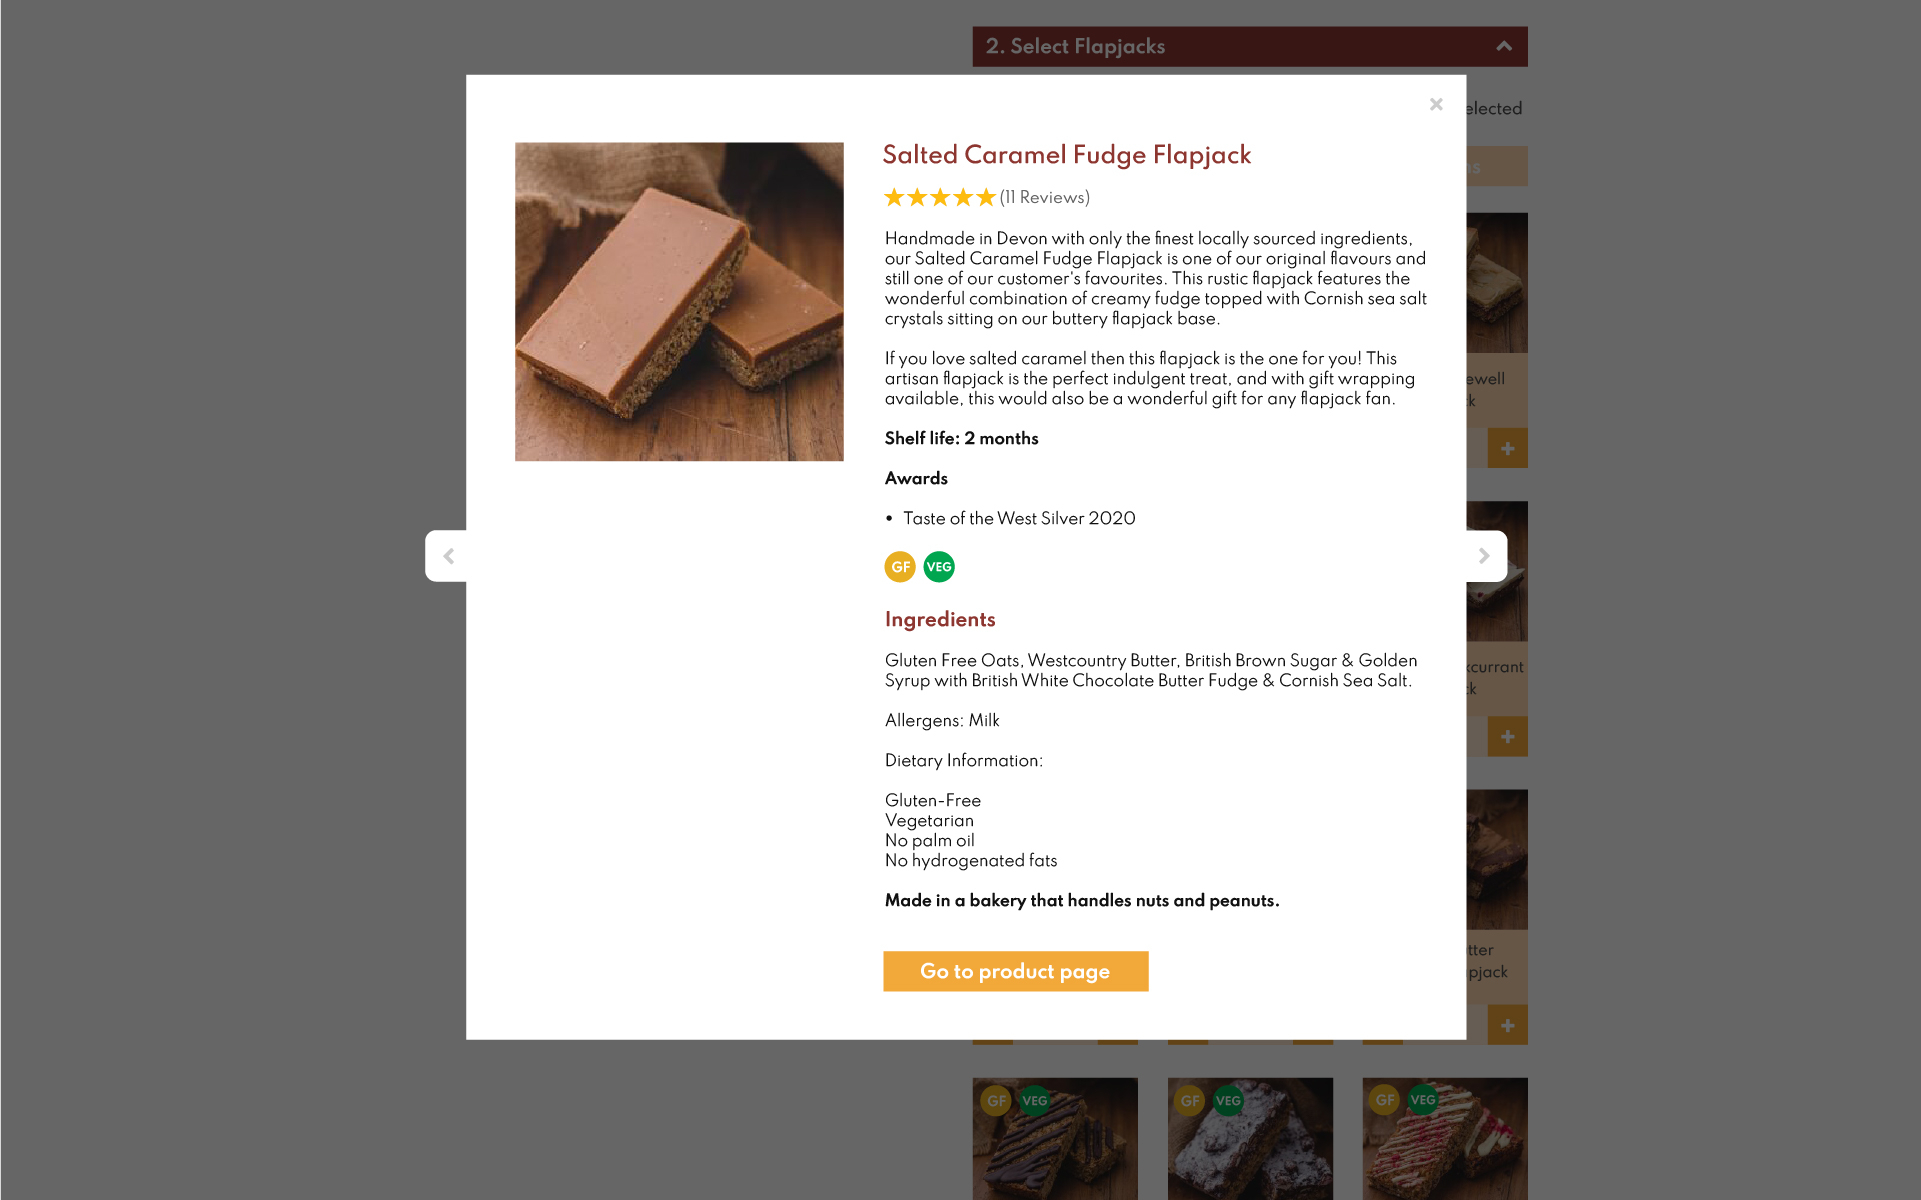The height and width of the screenshot is (1200, 1921).
Task: Click the Salted Caramel Fudge Flapjack title
Action: [1066, 155]
